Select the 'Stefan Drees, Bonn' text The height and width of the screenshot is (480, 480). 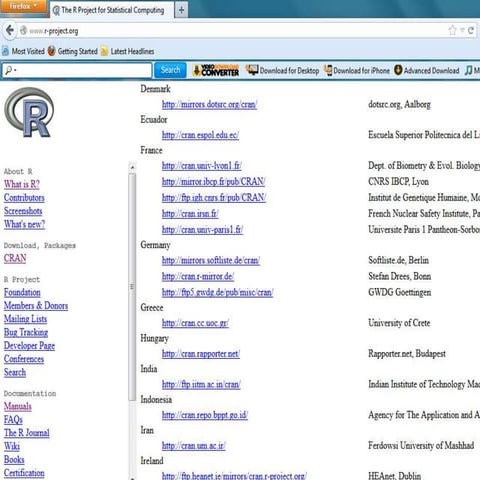pyautogui.click(x=400, y=276)
